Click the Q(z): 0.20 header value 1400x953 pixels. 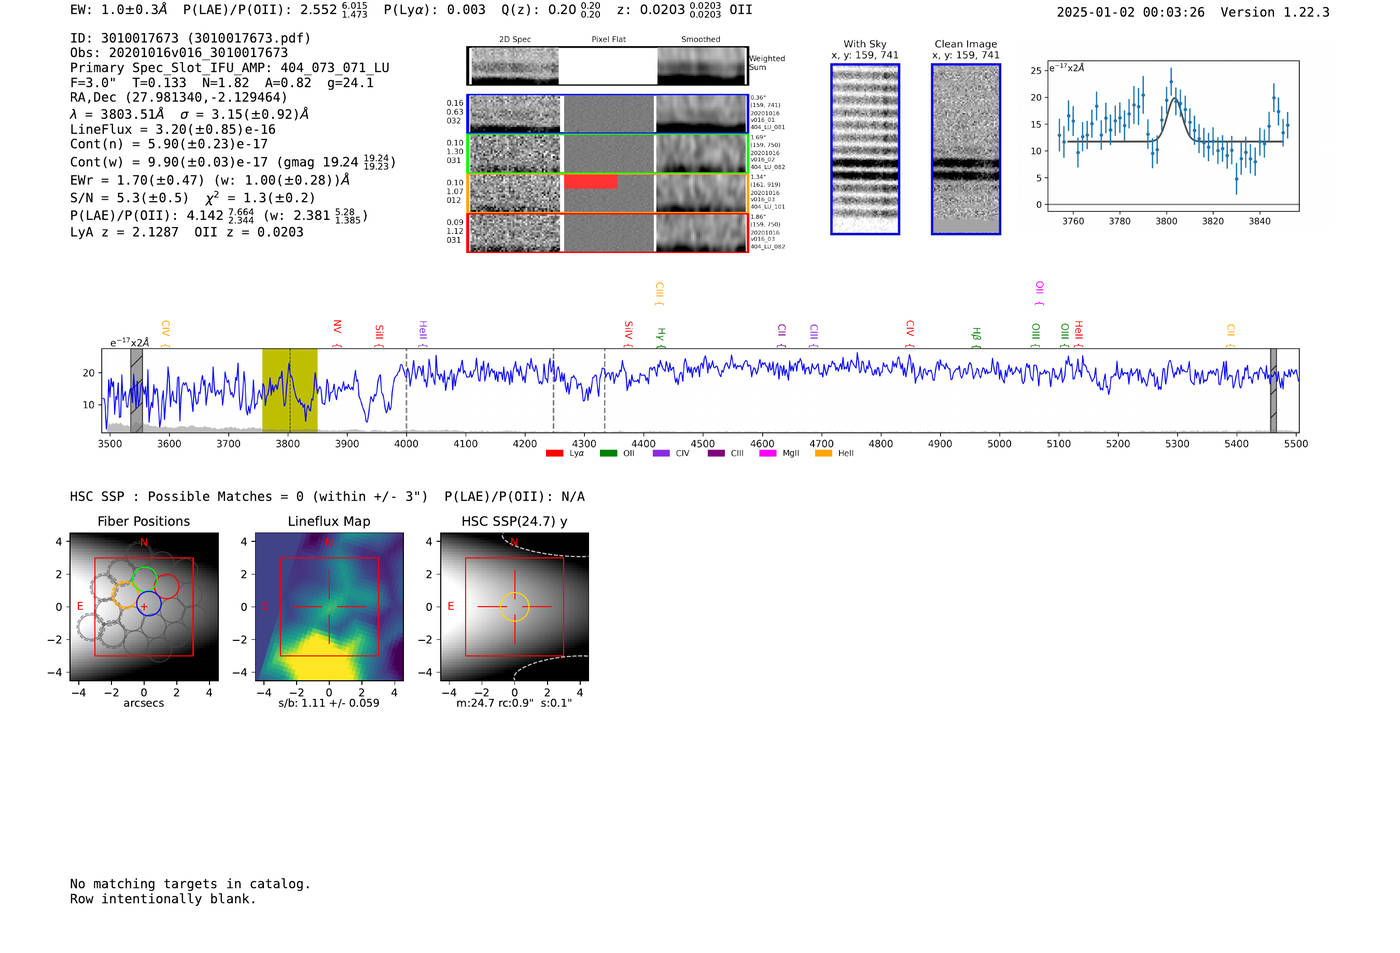pos(551,9)
